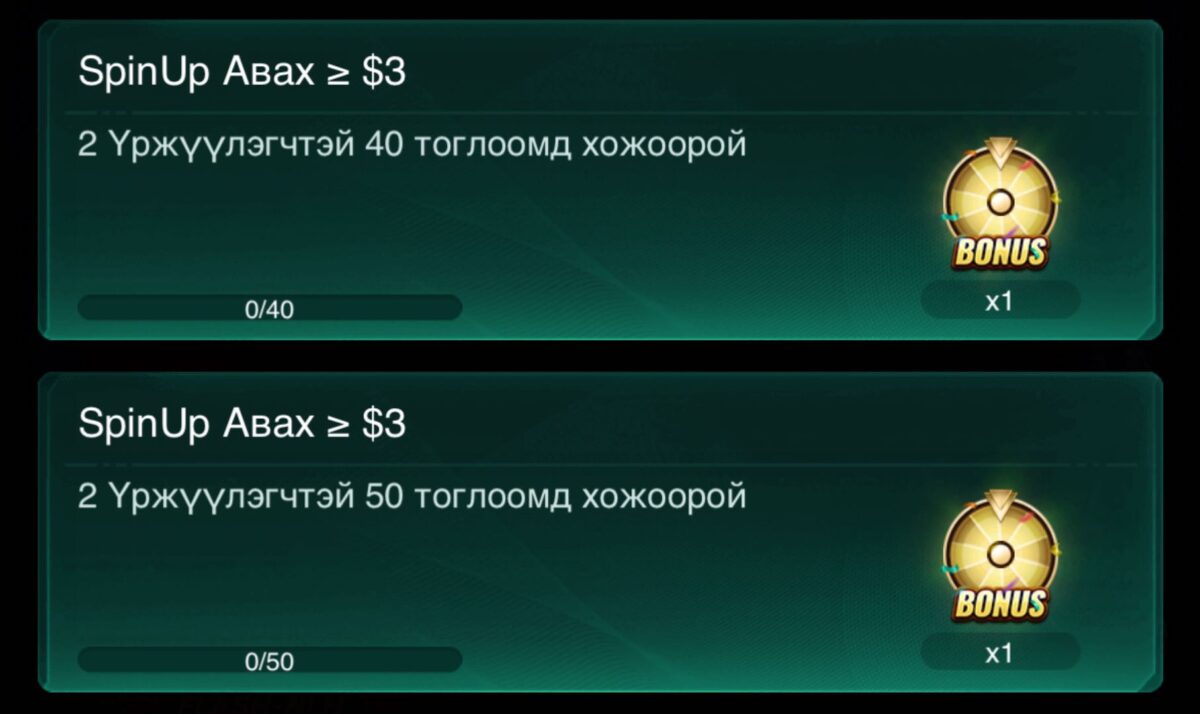
Task: Select the x1 reward badge in the first card
Action: point(1000,300)
